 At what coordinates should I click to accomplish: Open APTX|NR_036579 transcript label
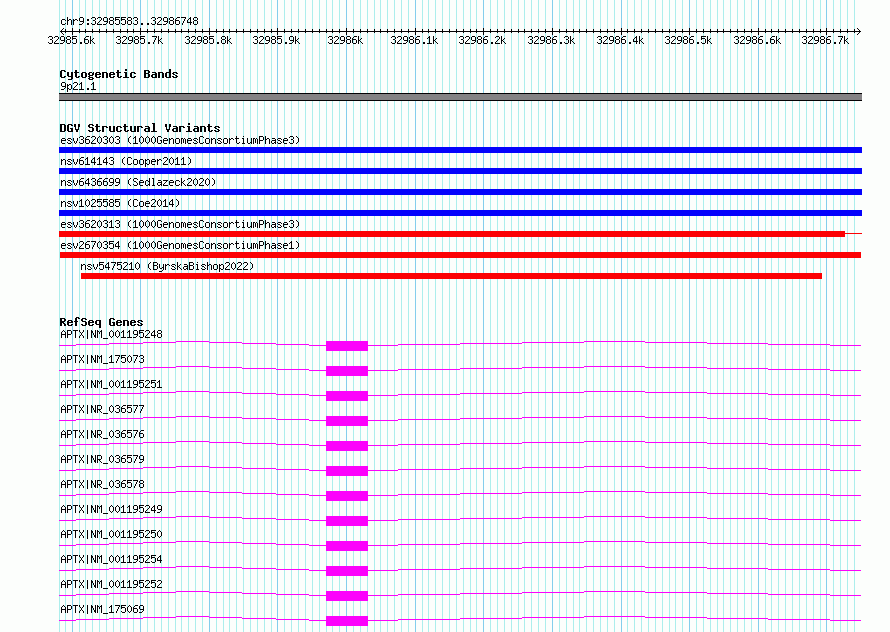pos(102,459)
